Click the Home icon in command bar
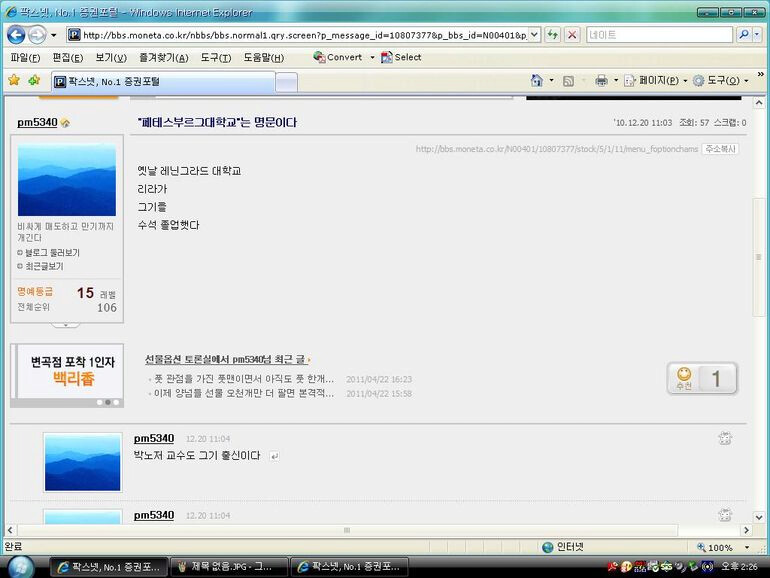The width and height of the screenshot is (770, 578). [537, 81]
